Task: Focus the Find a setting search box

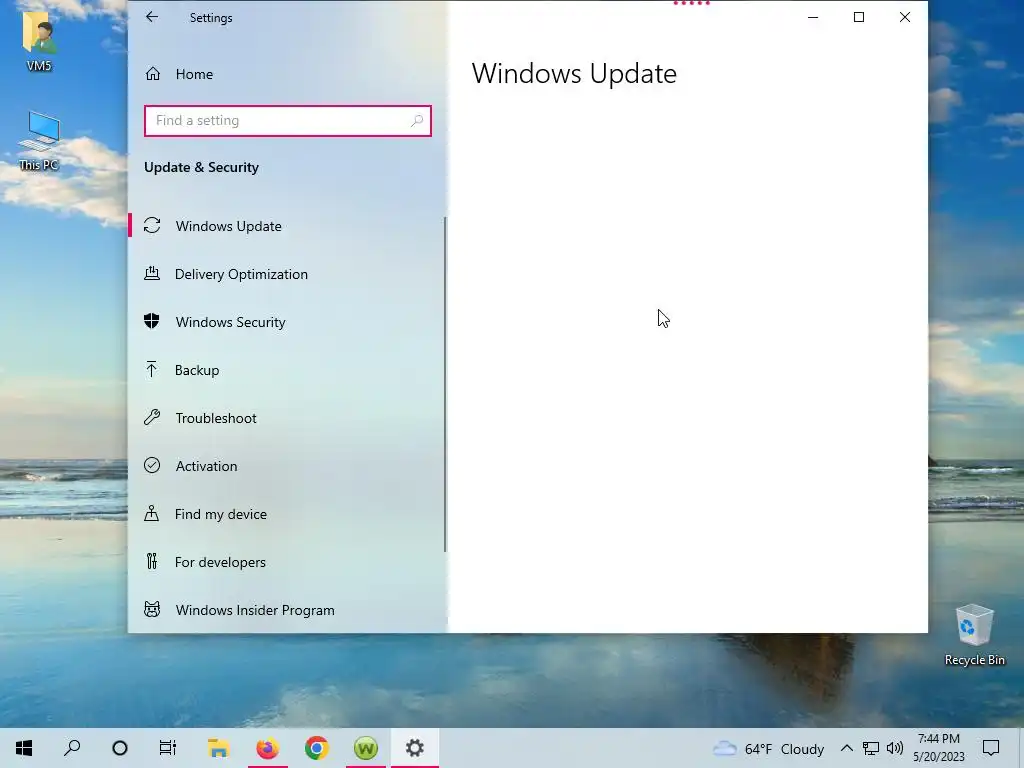Action: pos(287,121)
